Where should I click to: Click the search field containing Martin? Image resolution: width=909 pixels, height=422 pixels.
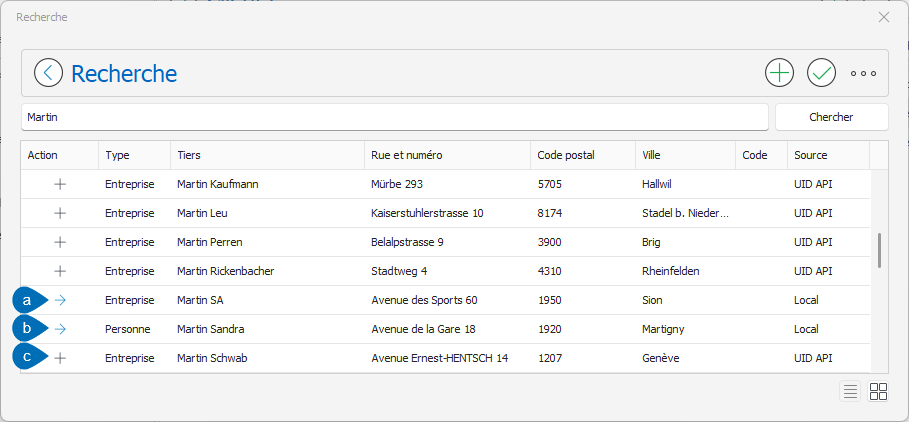click(x=395, y=117)
